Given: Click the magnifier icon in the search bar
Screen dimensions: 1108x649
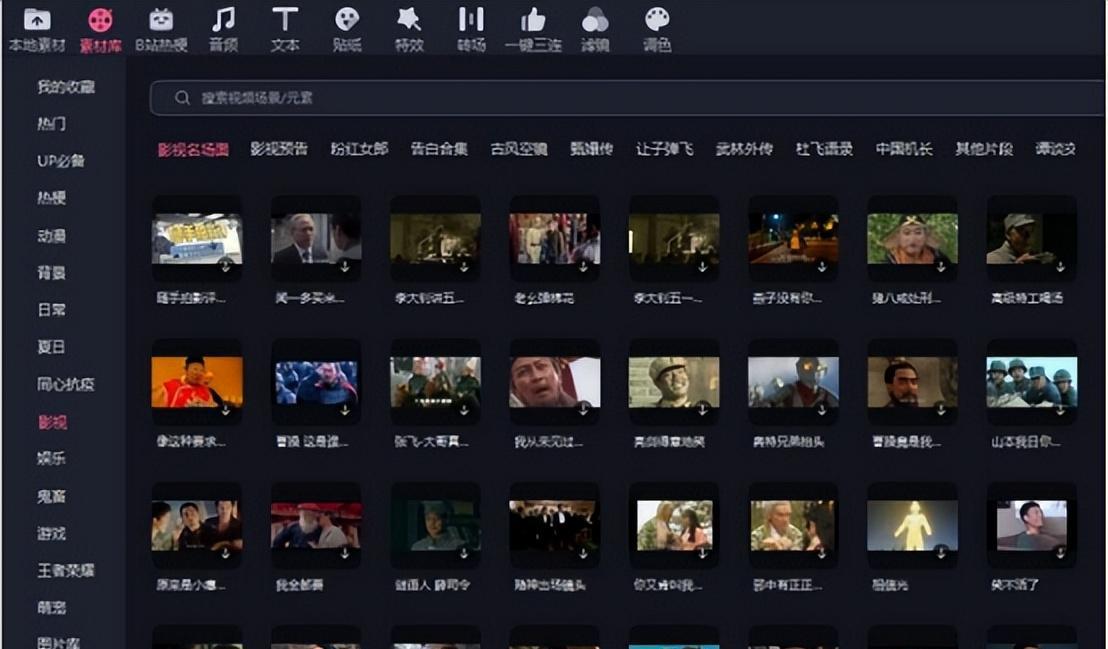Looking at the screenshot, I should click(x=182, y=98).
